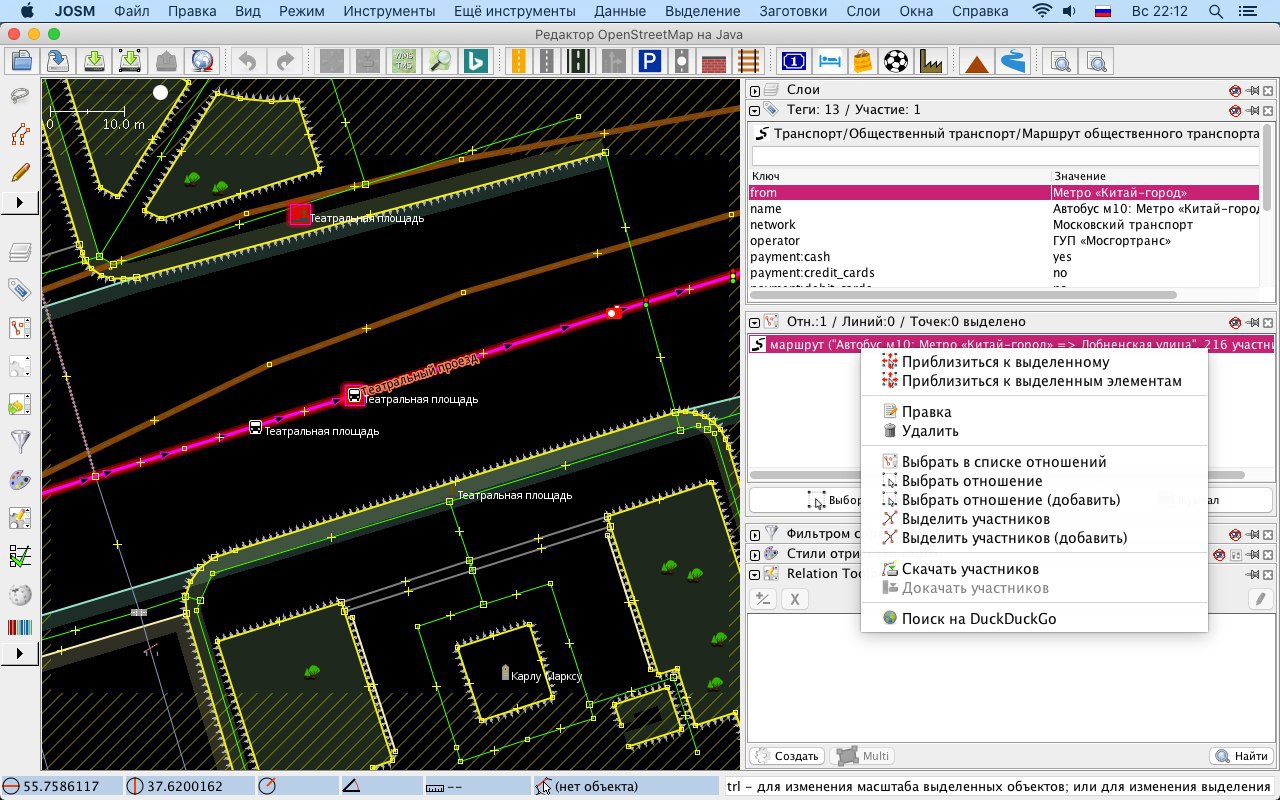Open the macOS Spotlight search icon
The image size is (1280, 800).
[x=1216, y=11]
